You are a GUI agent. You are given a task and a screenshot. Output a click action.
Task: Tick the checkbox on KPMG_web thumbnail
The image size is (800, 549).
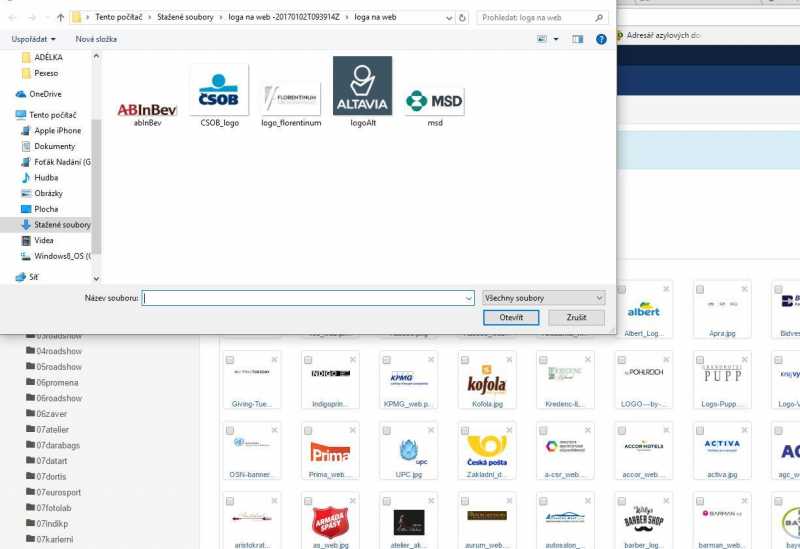[387, 360]
